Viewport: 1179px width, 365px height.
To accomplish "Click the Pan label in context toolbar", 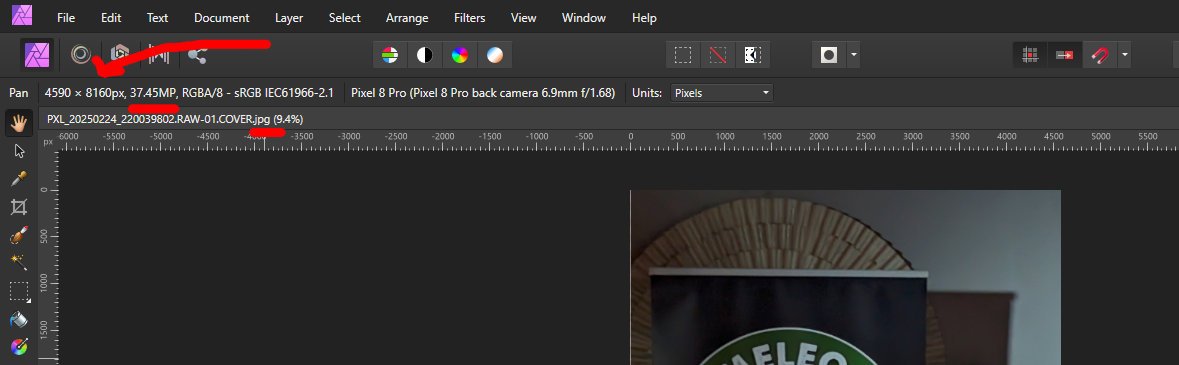I will tap(19, 93).
